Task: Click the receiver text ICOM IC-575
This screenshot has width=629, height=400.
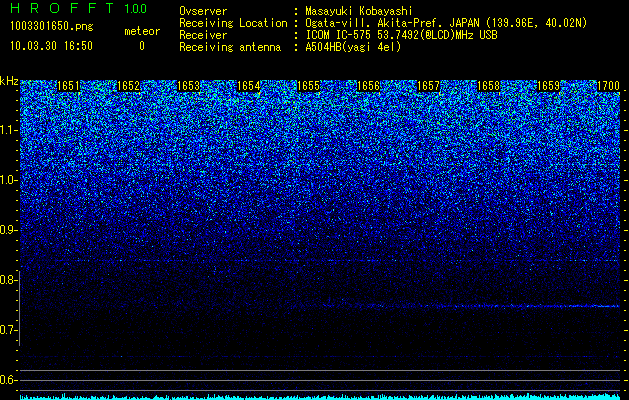Action: (x=340, y=35)
